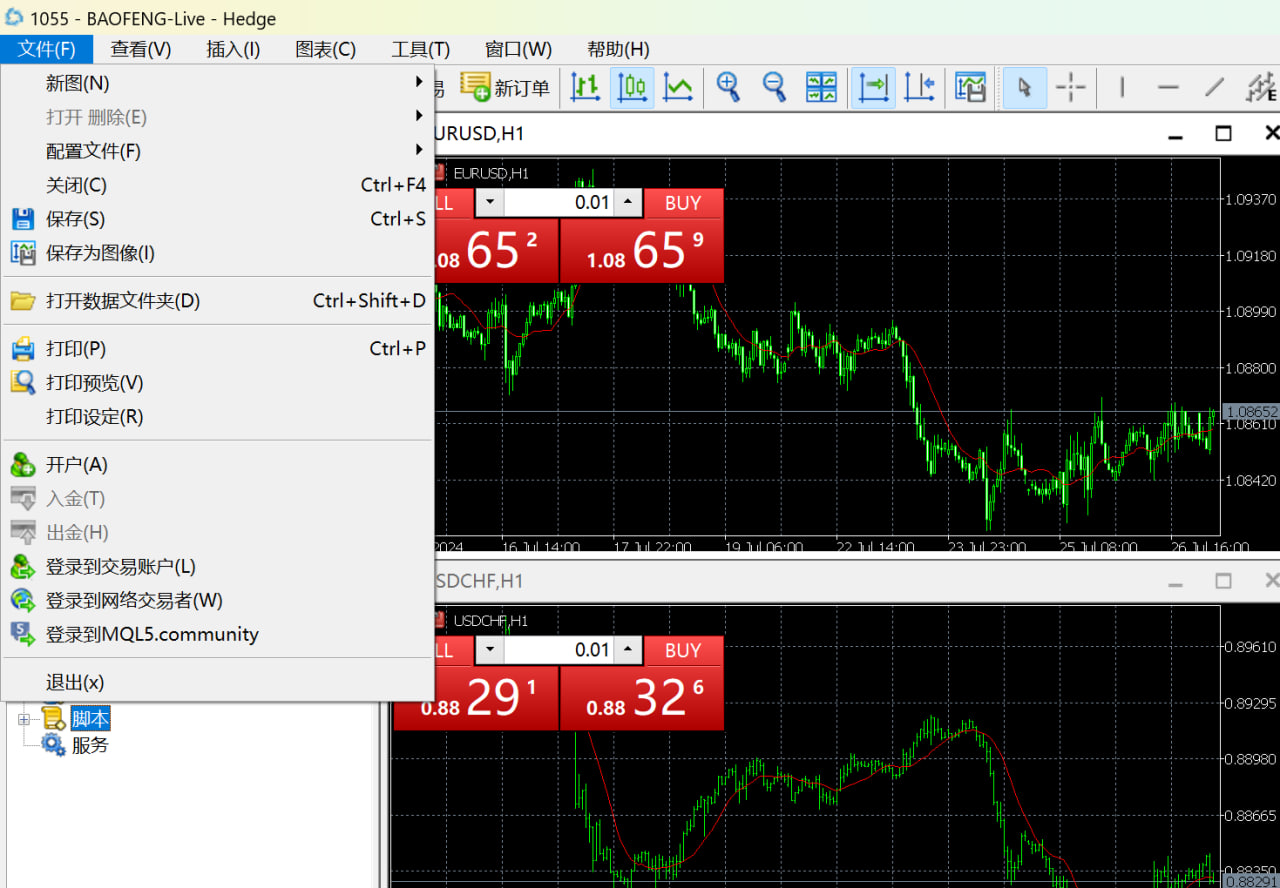
Task: Click the tile windows grid icon
Action: pyautogui.click(x=821, y=88)
